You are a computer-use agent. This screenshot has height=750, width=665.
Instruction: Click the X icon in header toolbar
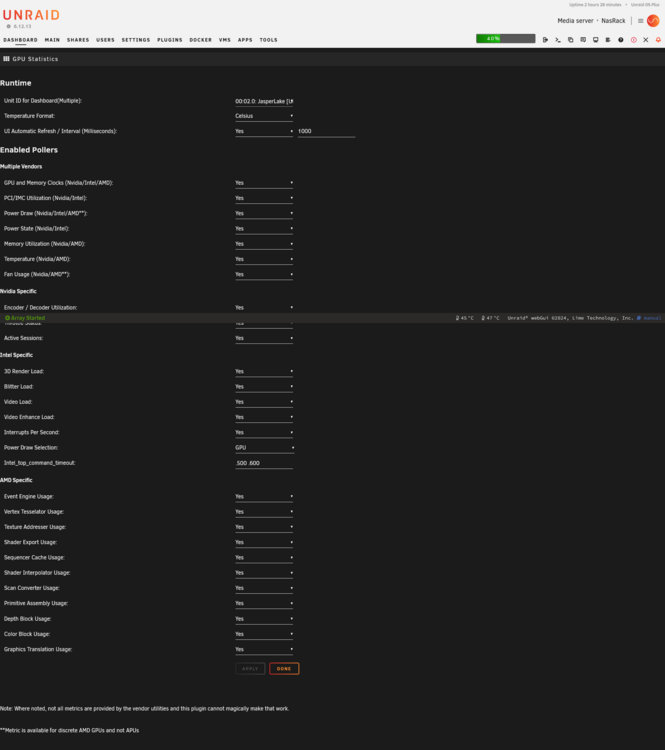pyautogui.click(x=646, y=40)
